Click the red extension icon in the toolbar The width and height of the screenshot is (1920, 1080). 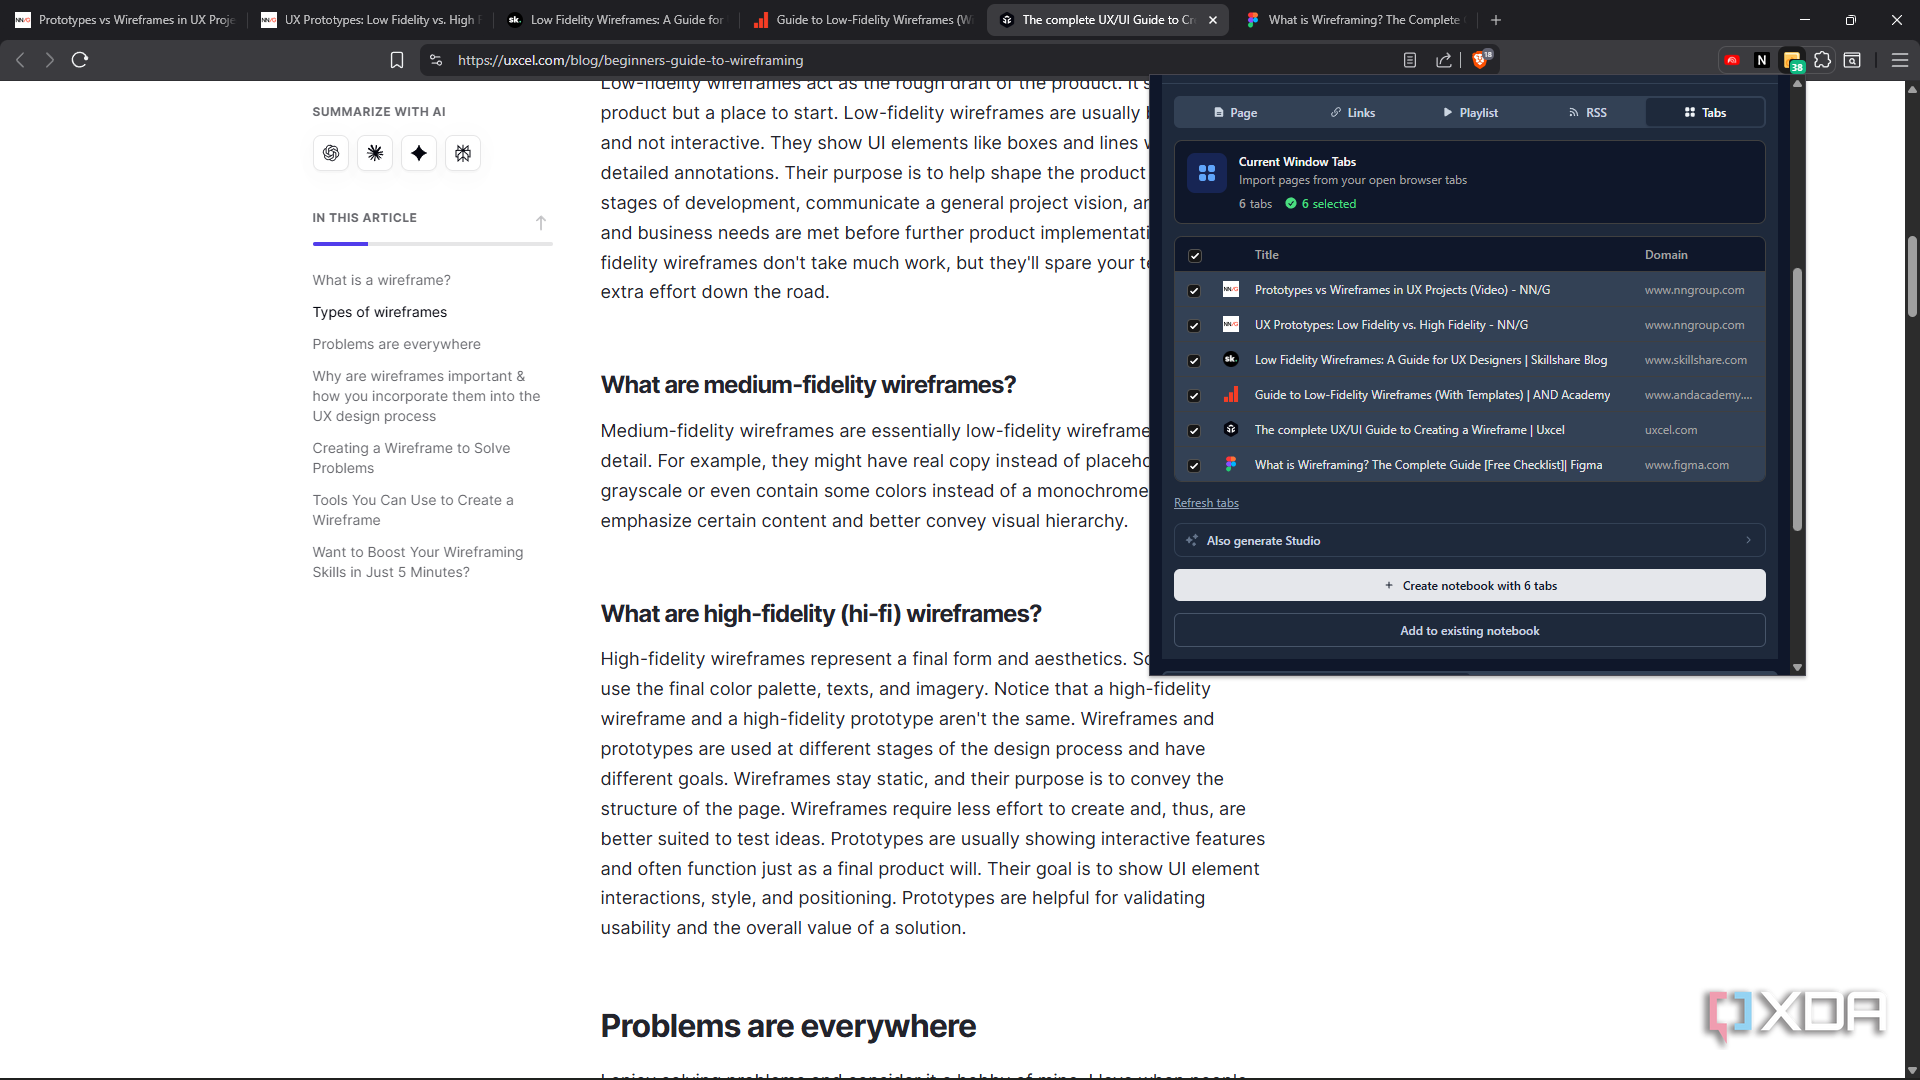[1732, 60]
